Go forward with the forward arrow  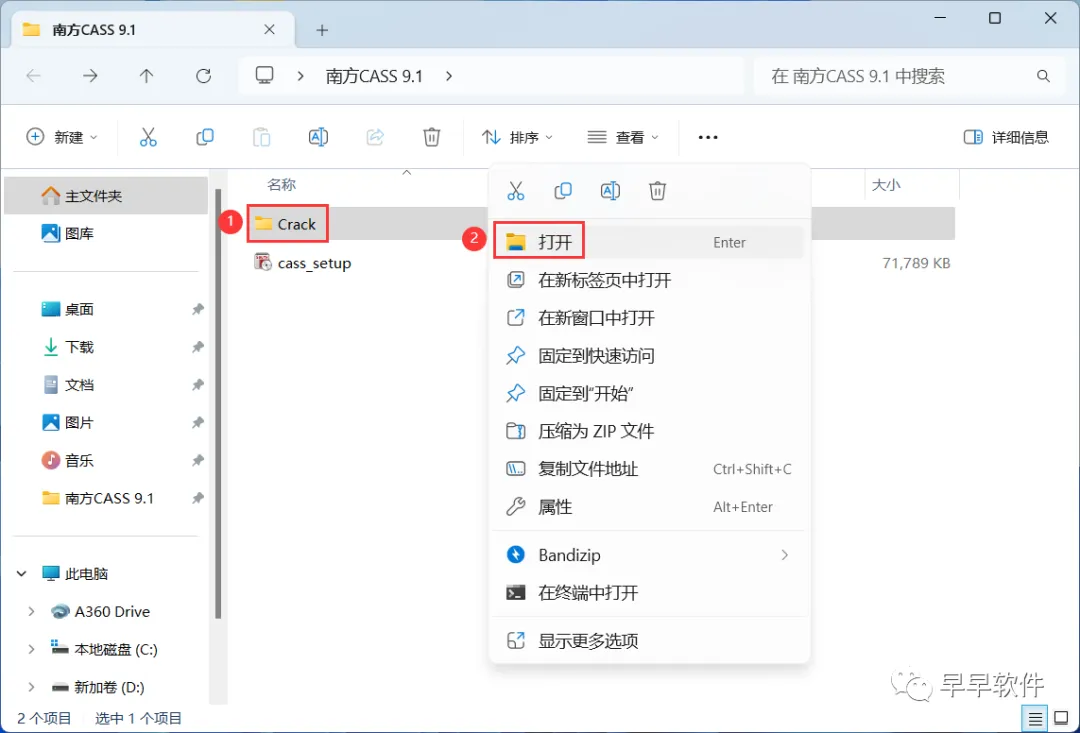pyautogui.click(x=90, y=76)
